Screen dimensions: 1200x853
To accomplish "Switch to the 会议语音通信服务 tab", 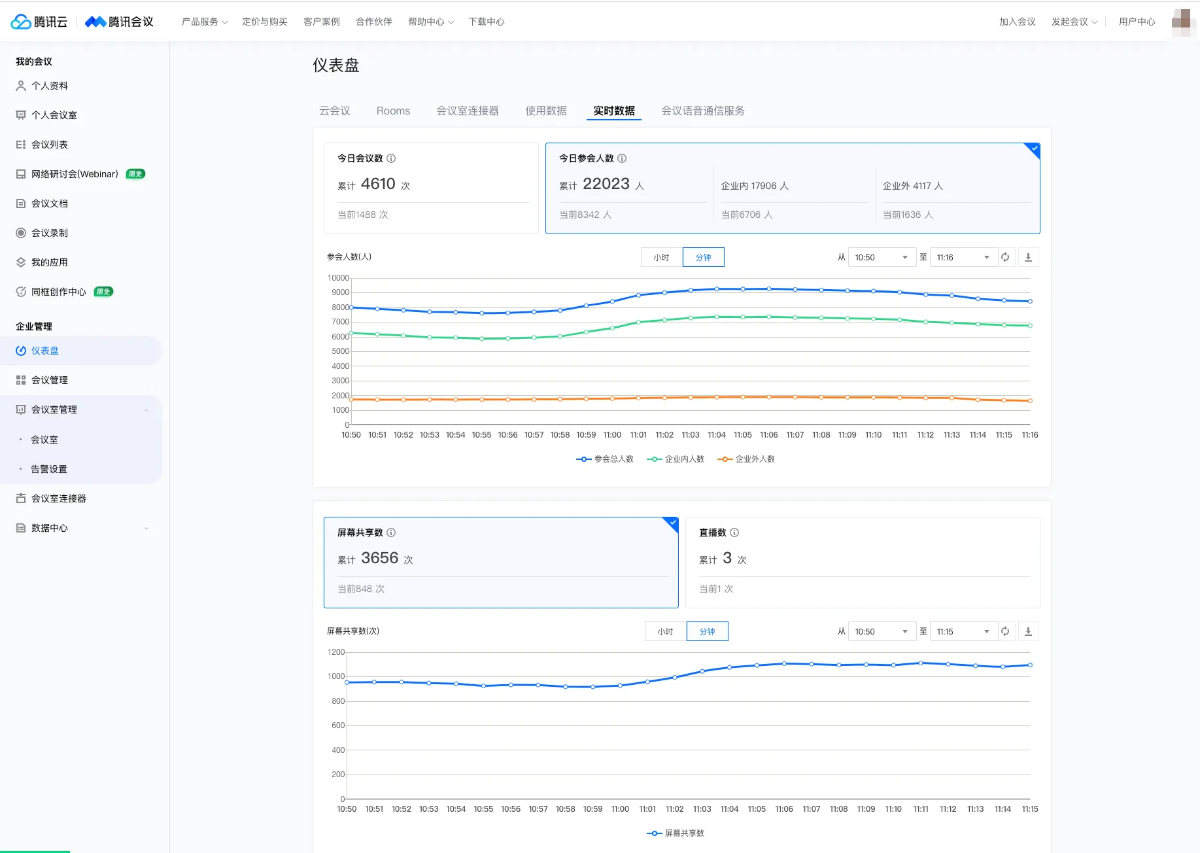I will tap(703, 111).
